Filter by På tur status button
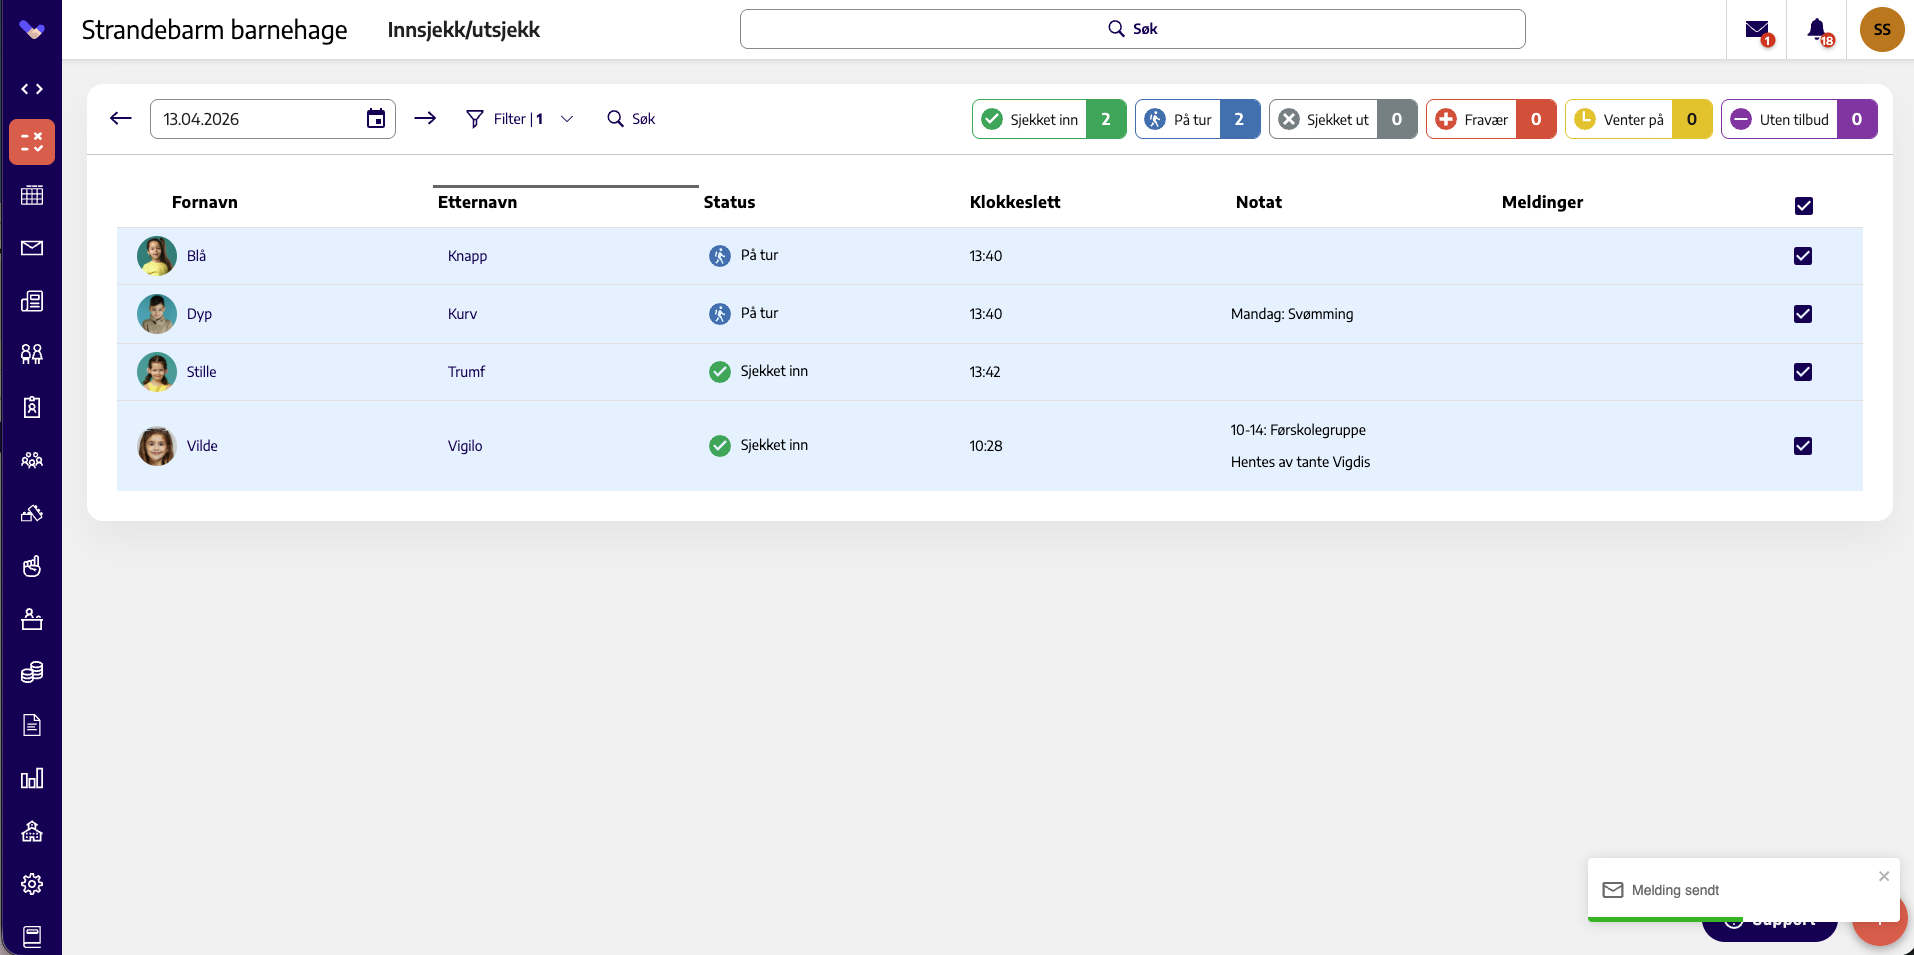Viewport: 1914px width, 955px height. [1198, 119]
